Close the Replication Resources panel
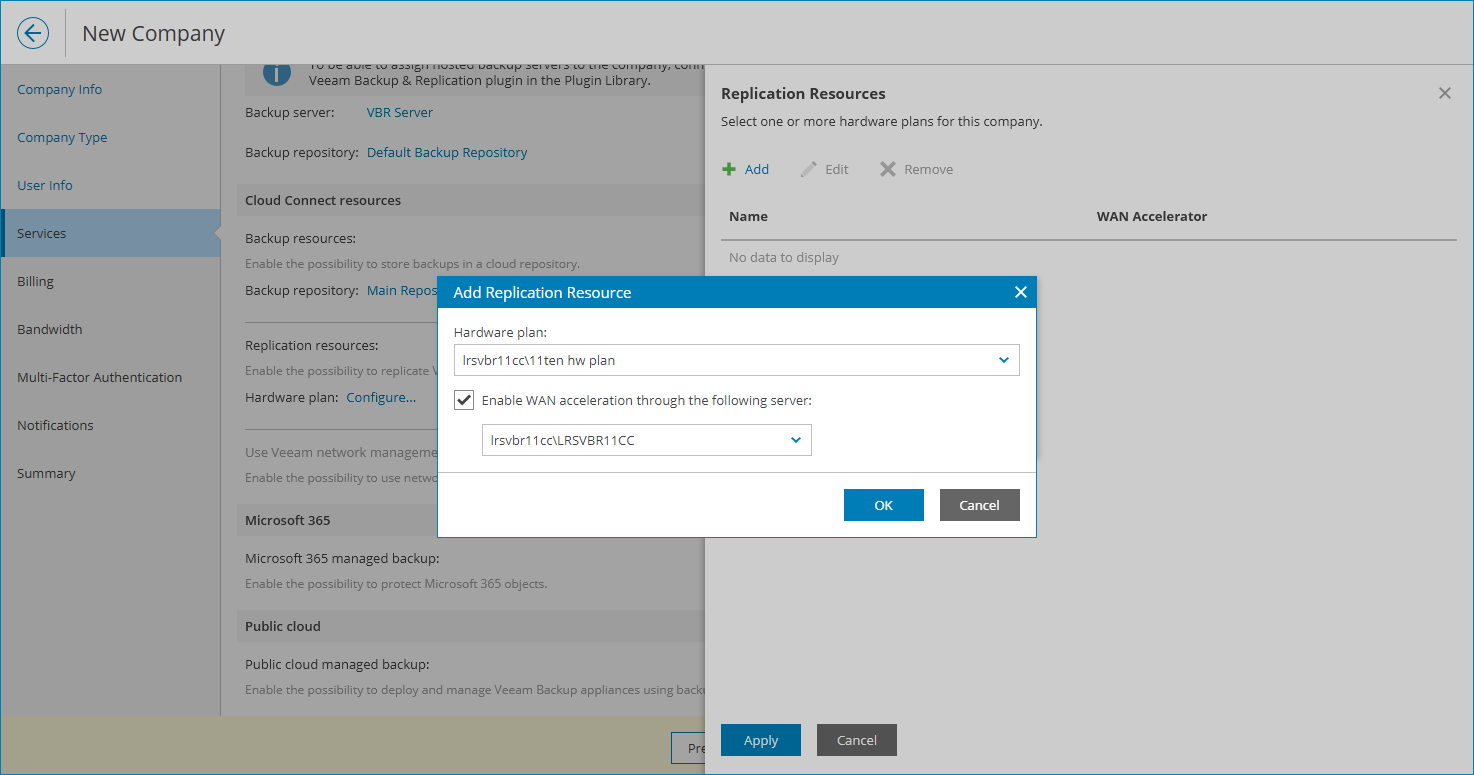The image size is (1474, 775). [x=1444, y=92]
